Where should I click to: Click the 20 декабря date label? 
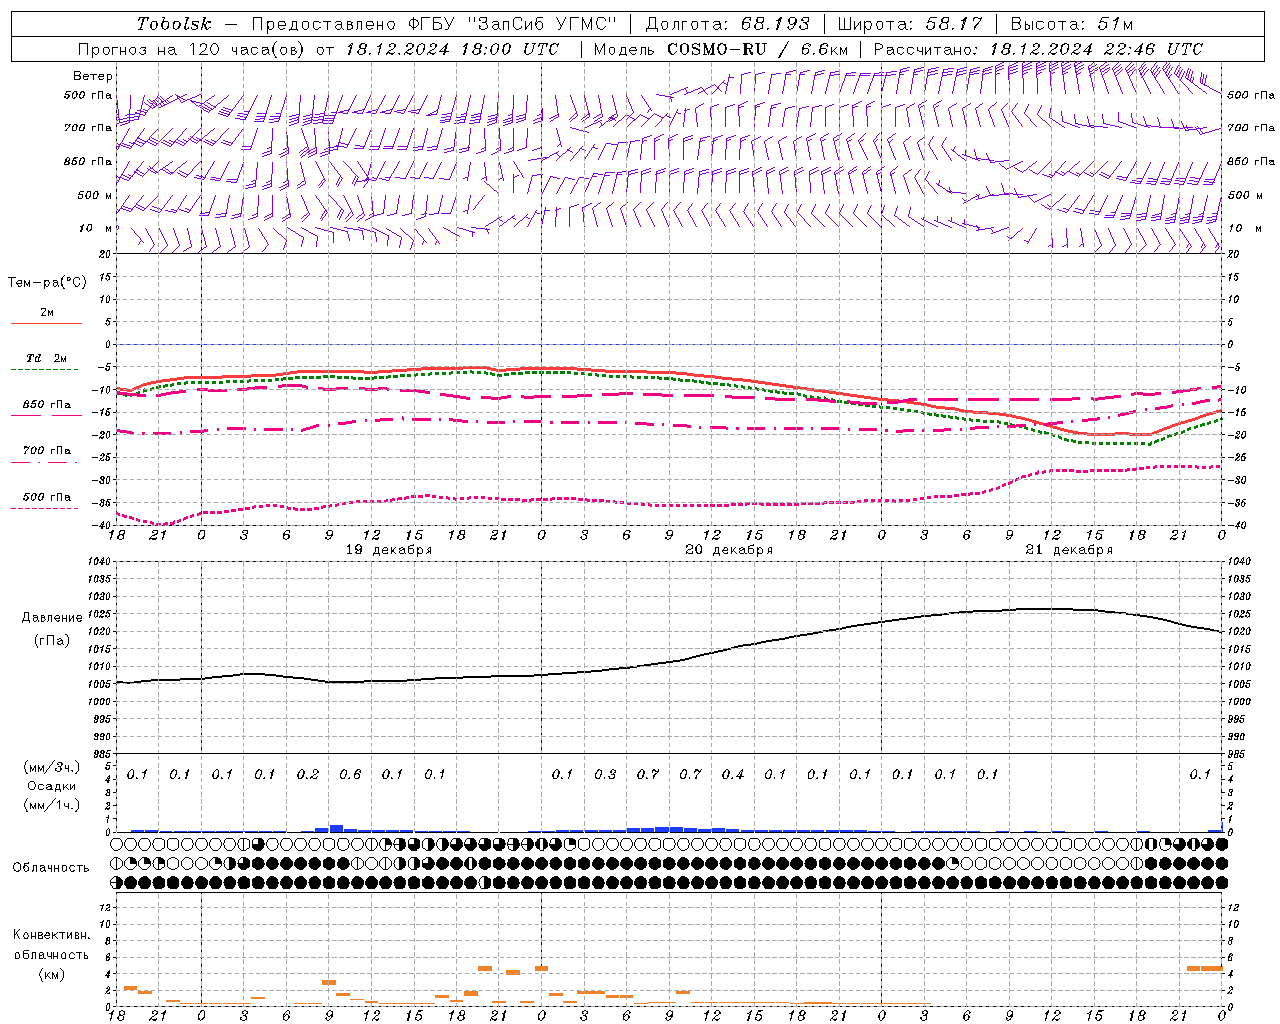click(x=729, y=550)
